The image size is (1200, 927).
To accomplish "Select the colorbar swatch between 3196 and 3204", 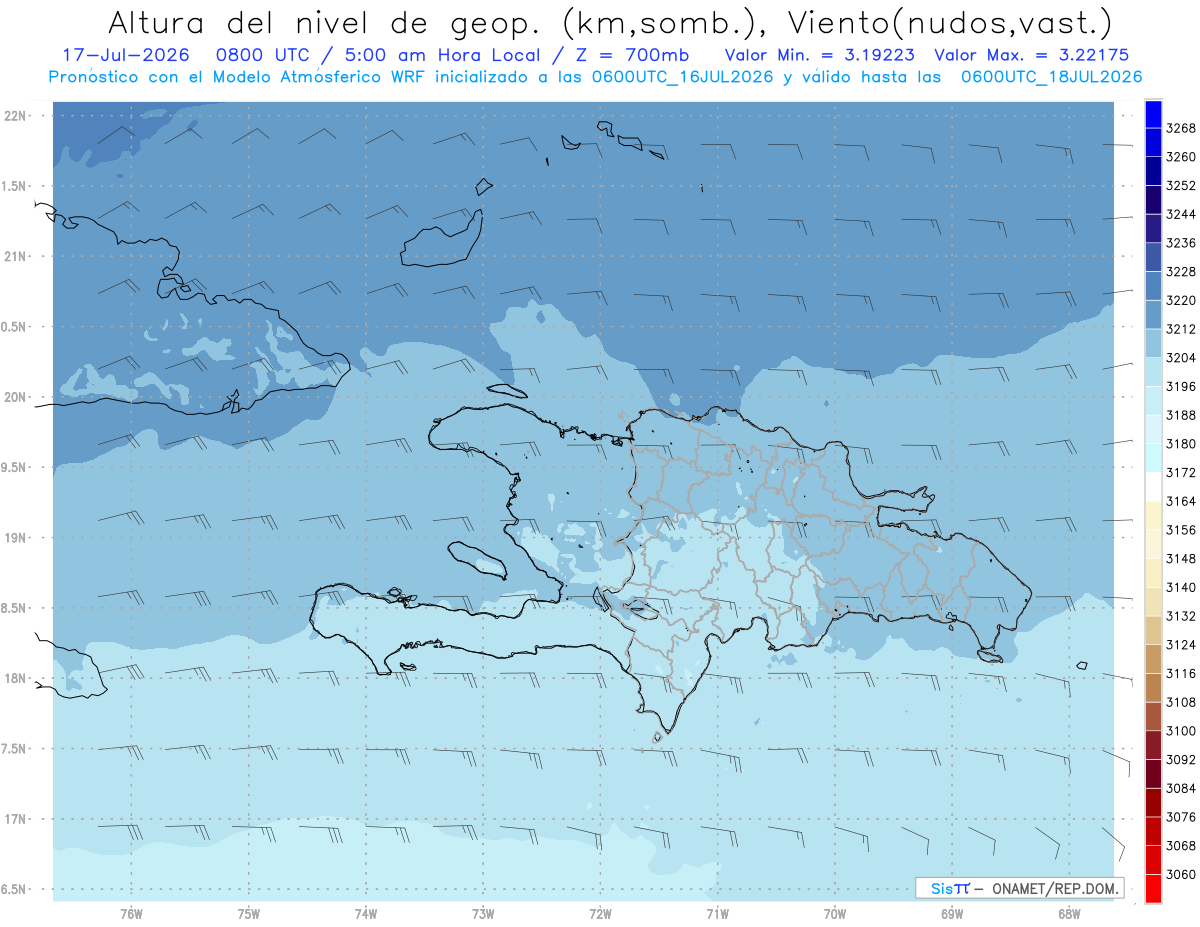I will 1153,372.
